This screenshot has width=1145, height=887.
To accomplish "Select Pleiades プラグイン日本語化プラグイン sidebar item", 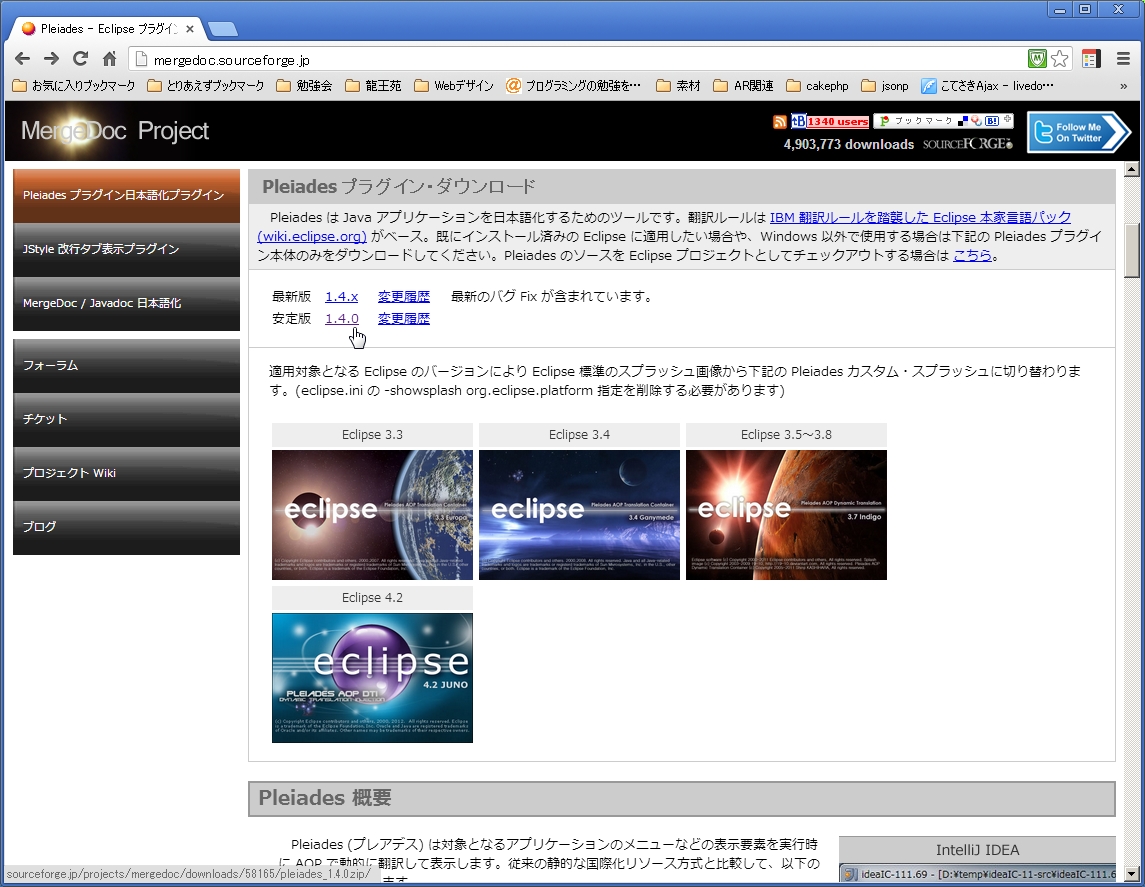I will pyautogui.click(x=126, y=196).
